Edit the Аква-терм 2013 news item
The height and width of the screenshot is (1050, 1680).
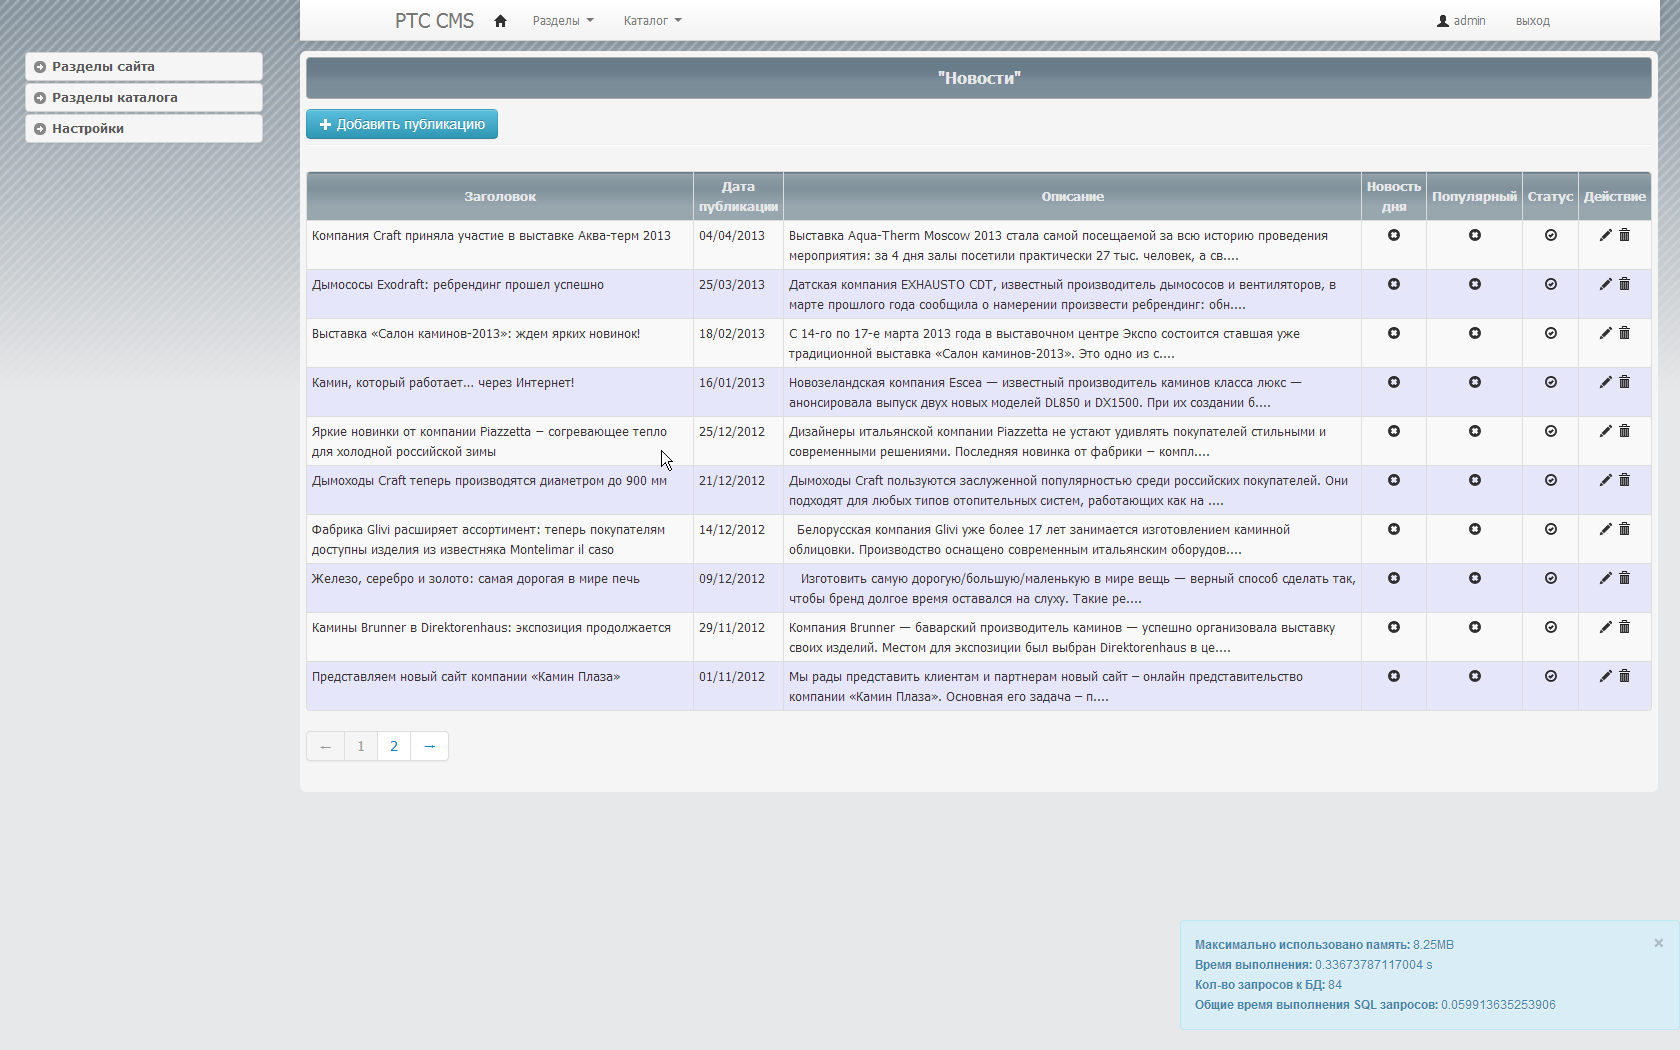tap(1605, 235)
